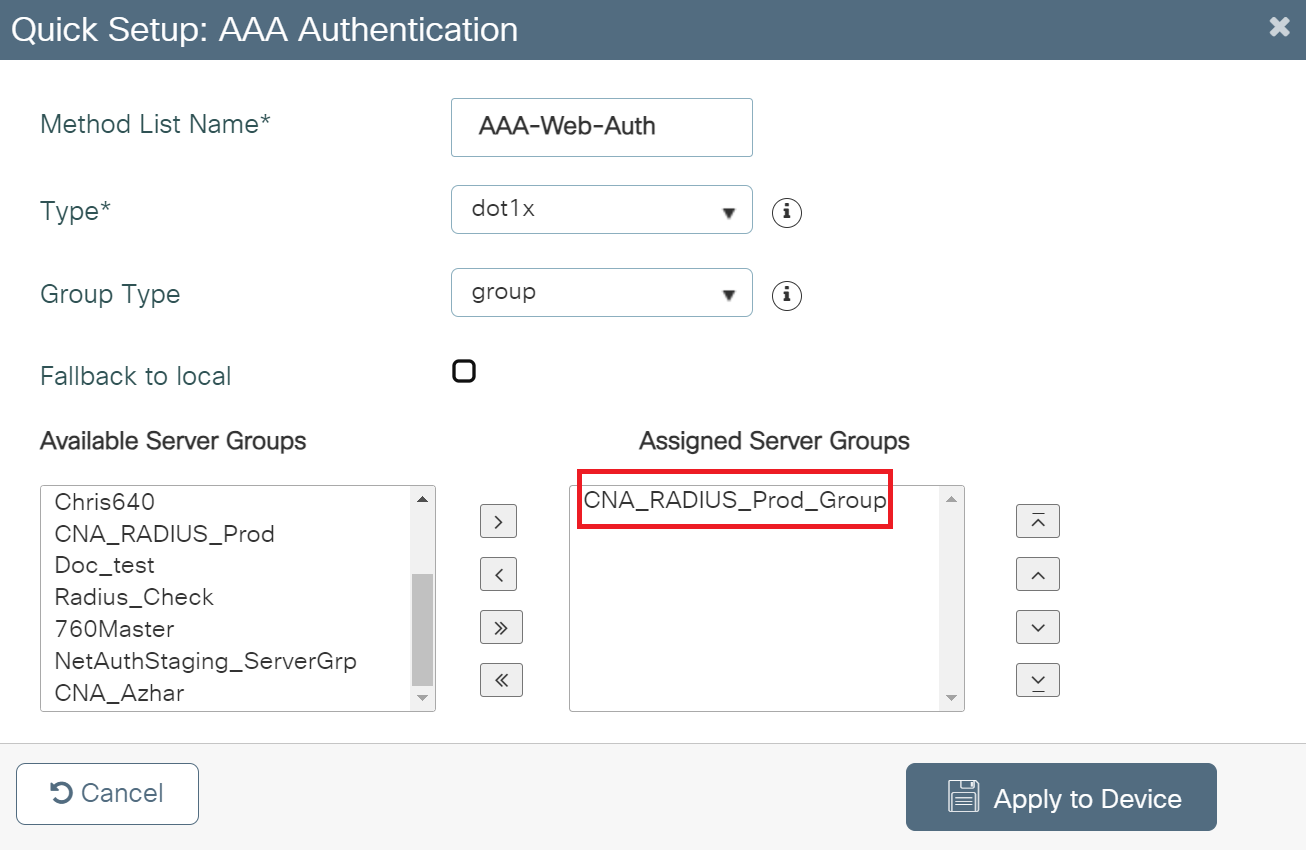Move assigned group to bottom of list
The height and width of the screenshot is (850, 1306).
(x=1037, y=680)
